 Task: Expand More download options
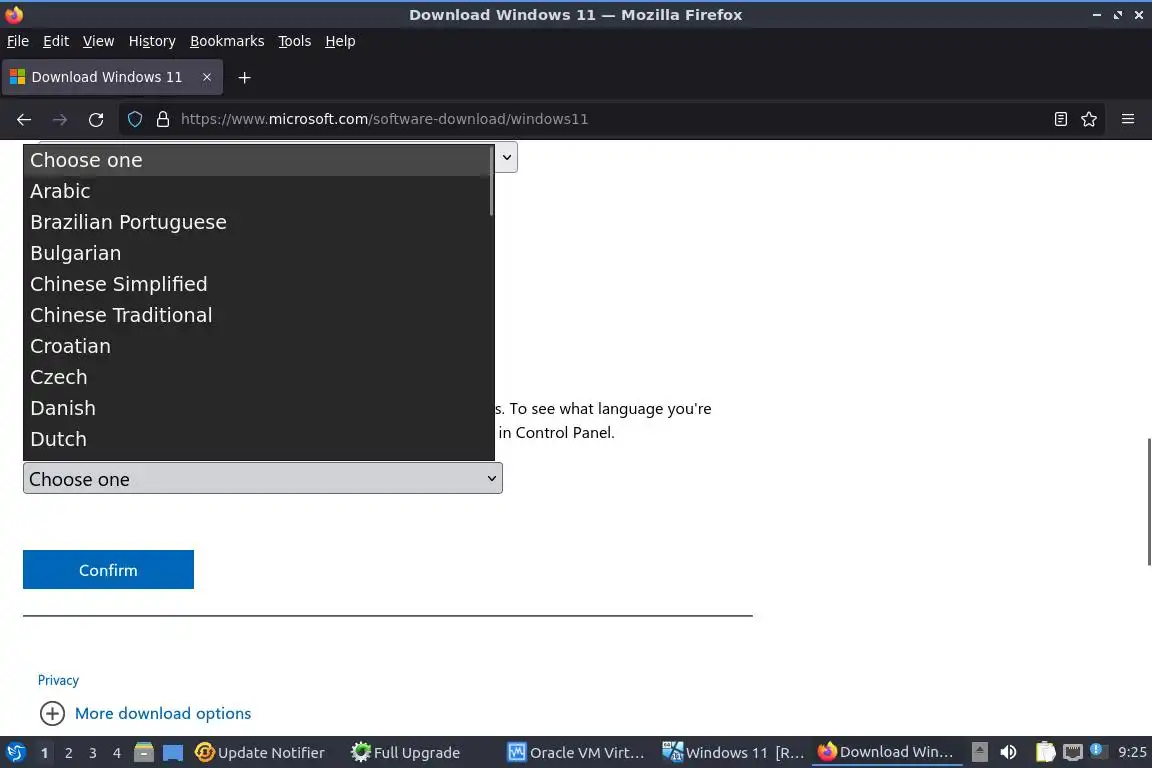coord(162,713)
